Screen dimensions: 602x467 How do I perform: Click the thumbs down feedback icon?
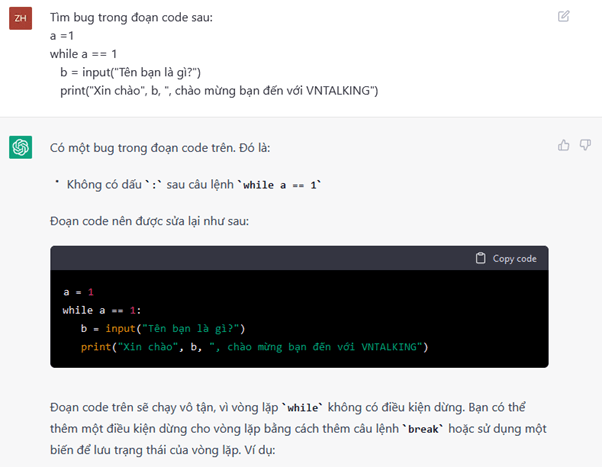[585, 146]
